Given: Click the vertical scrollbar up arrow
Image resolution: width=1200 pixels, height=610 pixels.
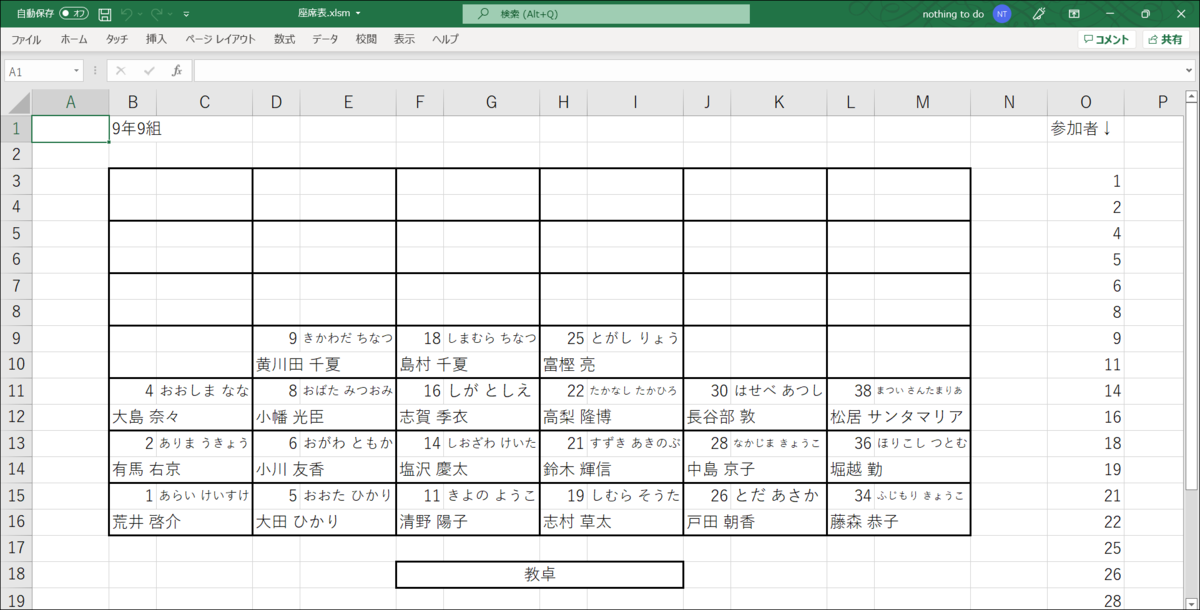Looking at the screenshot, I should (1191, 98).
